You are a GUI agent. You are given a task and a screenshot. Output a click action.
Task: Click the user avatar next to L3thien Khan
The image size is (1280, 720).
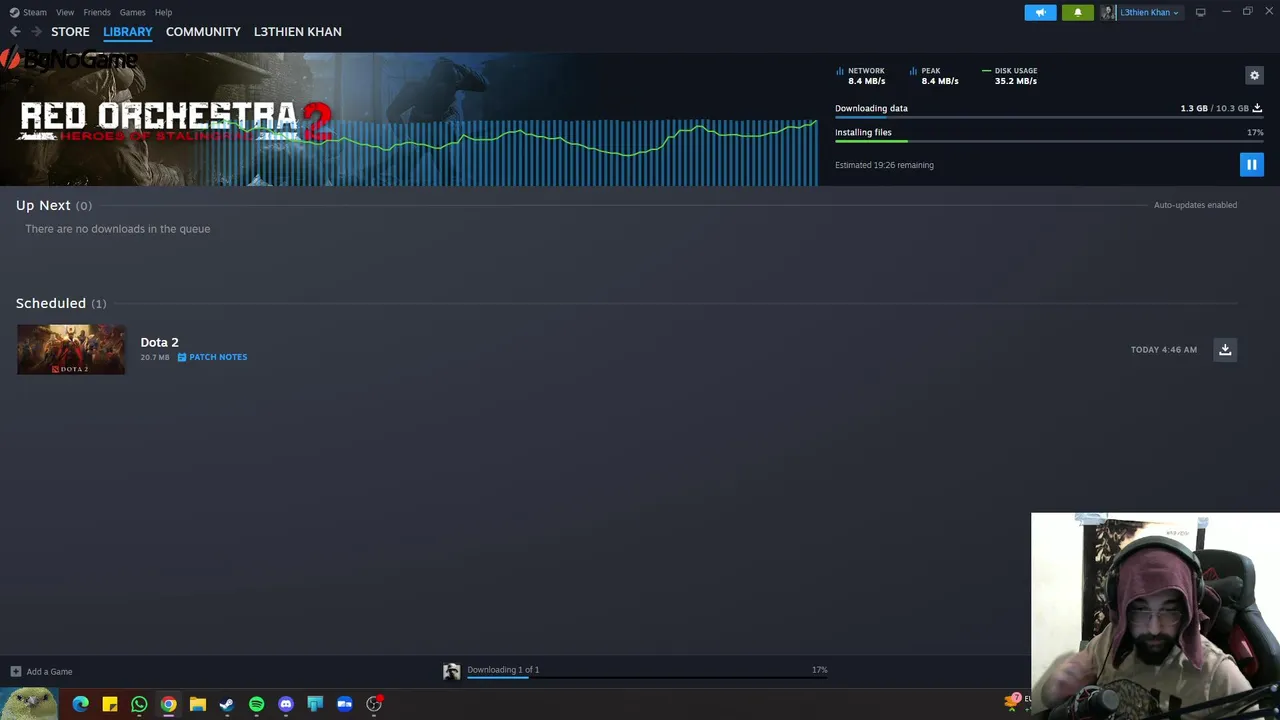pyautogui.click(x=1108, y=12)
